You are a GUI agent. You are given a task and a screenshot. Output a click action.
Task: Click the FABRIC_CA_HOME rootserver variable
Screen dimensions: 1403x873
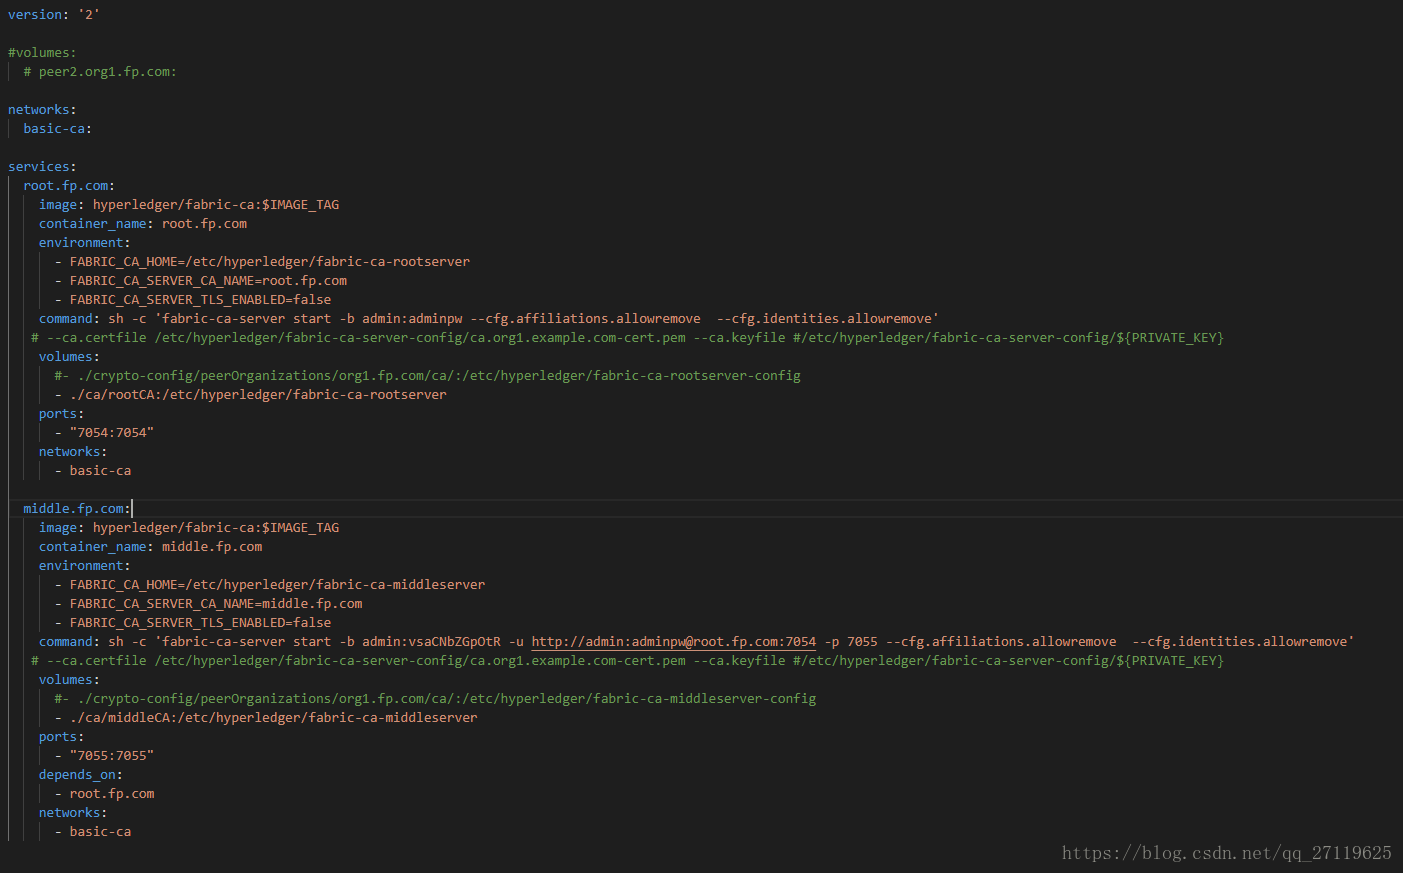coord(270,261)
